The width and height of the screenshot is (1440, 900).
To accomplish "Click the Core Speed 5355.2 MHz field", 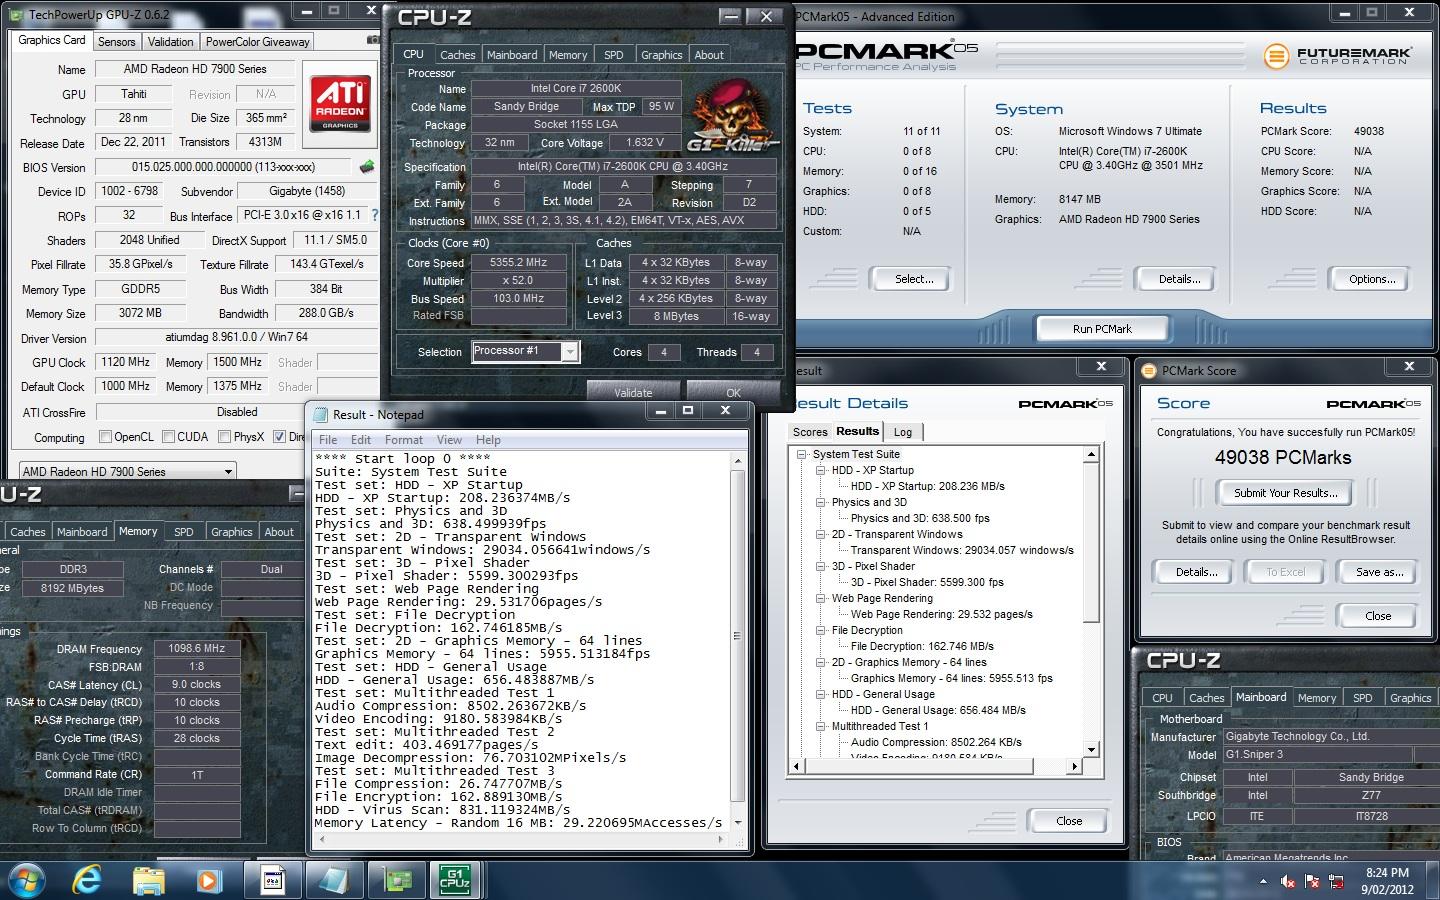I will pyautogui.click(x=518, y=262).
